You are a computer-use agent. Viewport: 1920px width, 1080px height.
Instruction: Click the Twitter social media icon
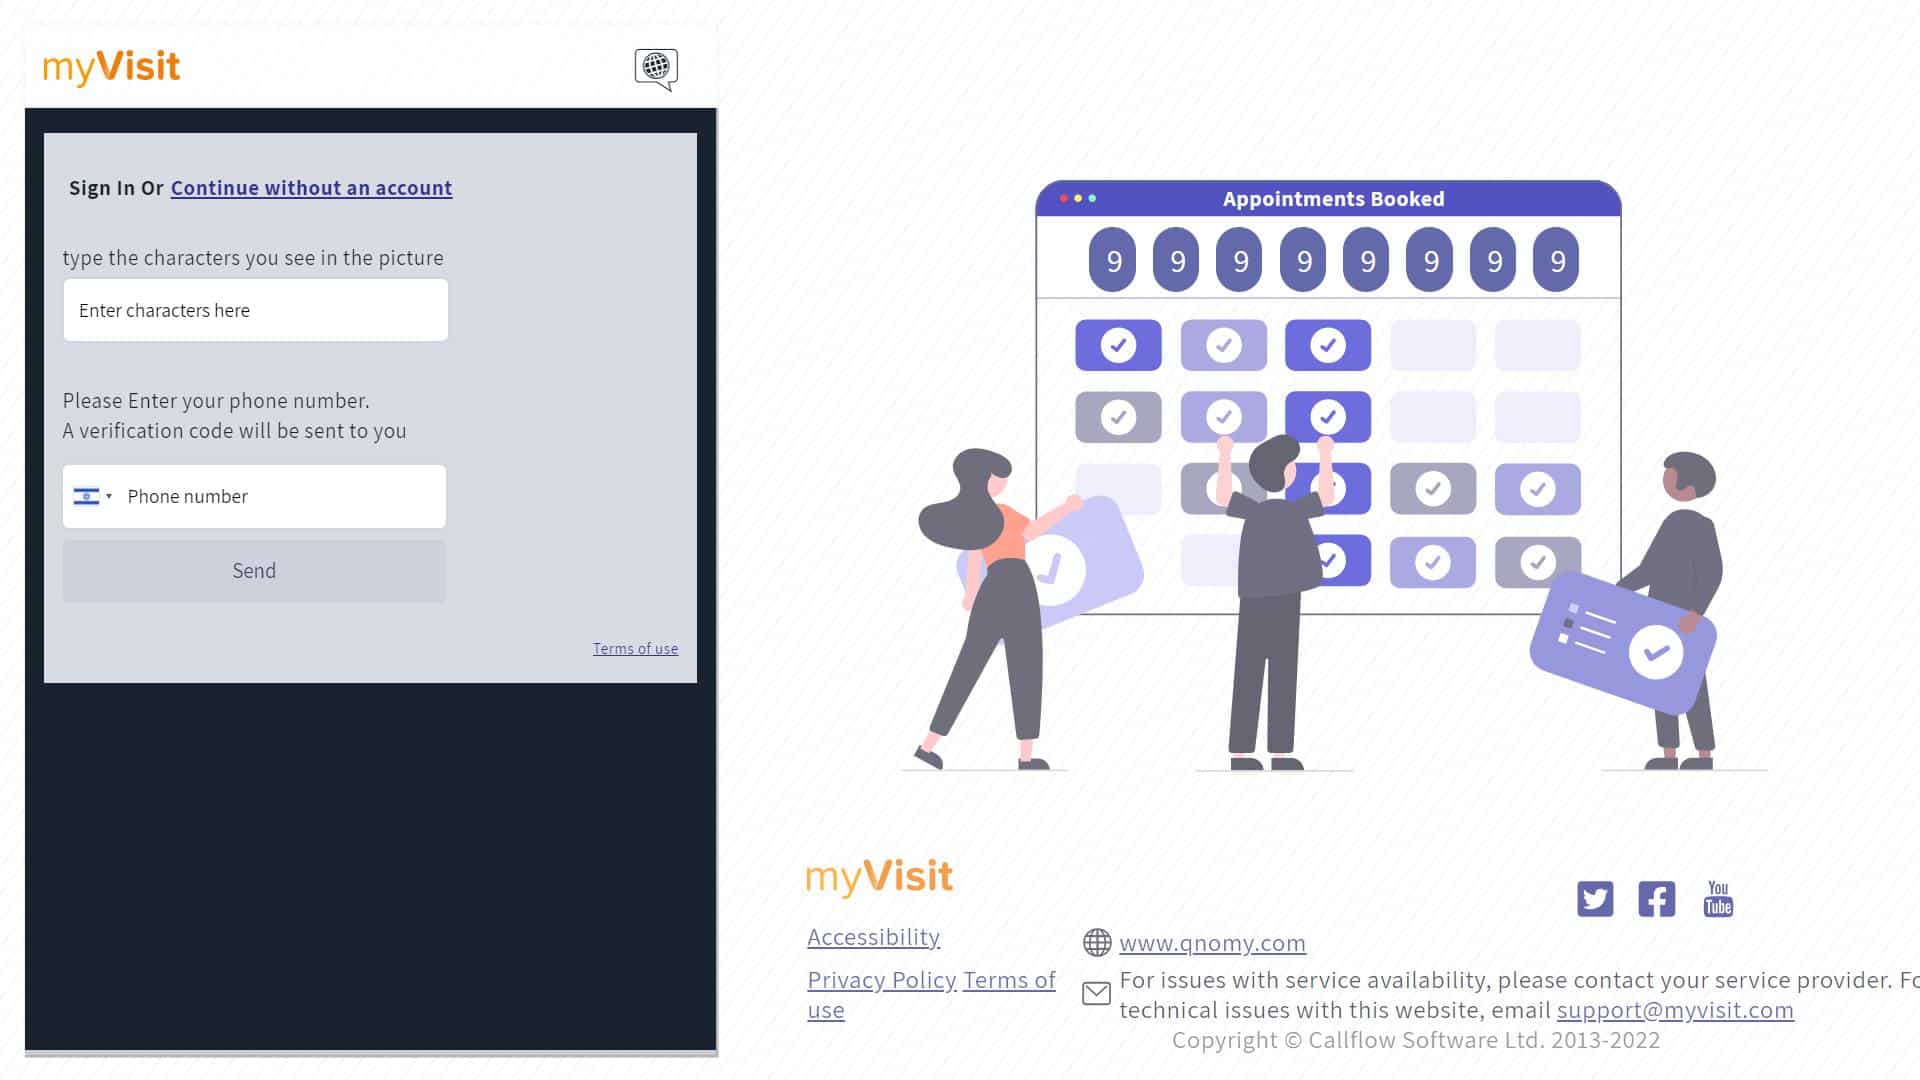(x=1594, y=899)
